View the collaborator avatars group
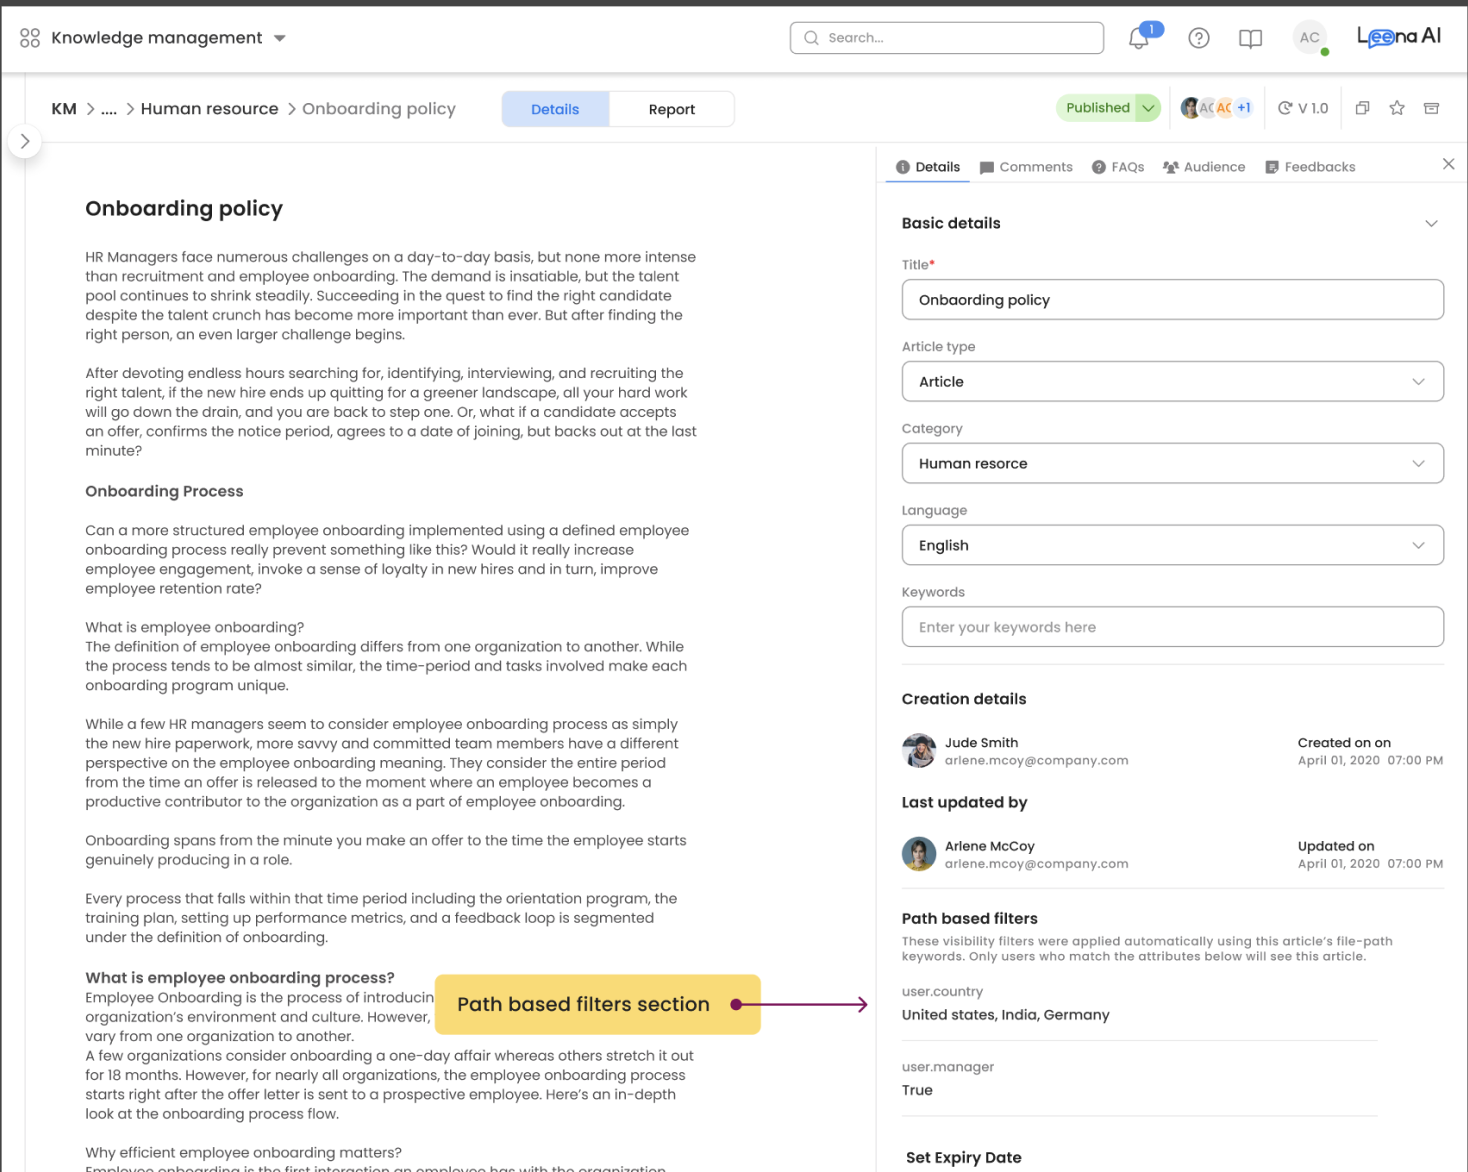1468x1172 pixels. [1216, 108]
